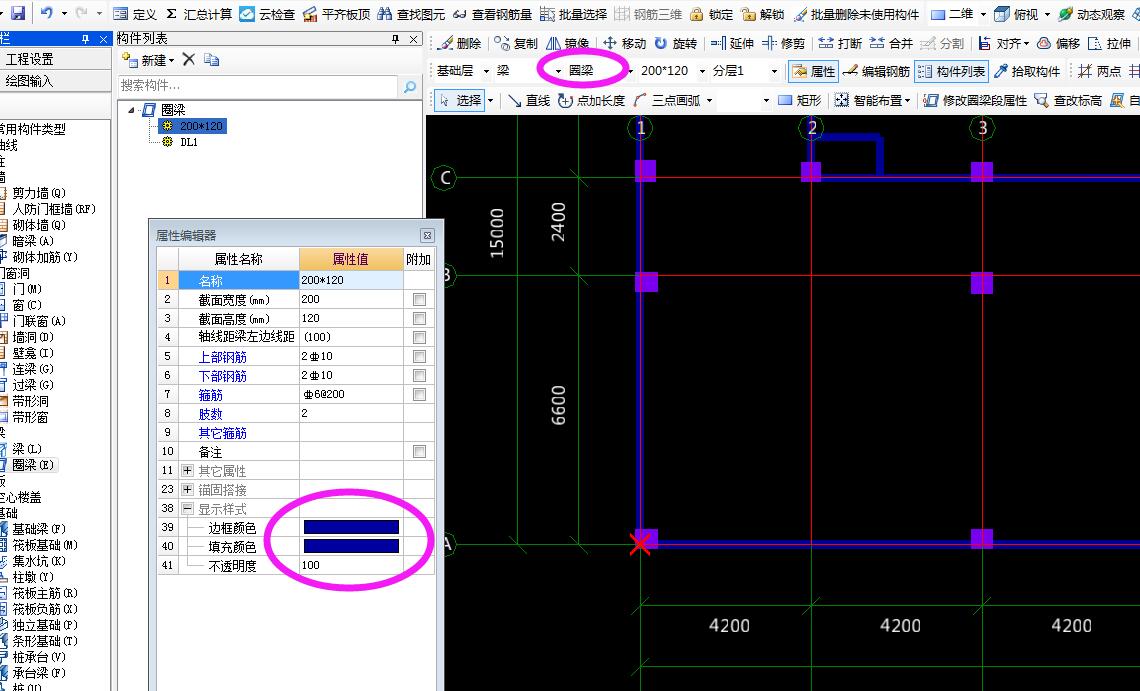Collapse 显示样式 property group
Screen dimensions: 1140x691
187,508
